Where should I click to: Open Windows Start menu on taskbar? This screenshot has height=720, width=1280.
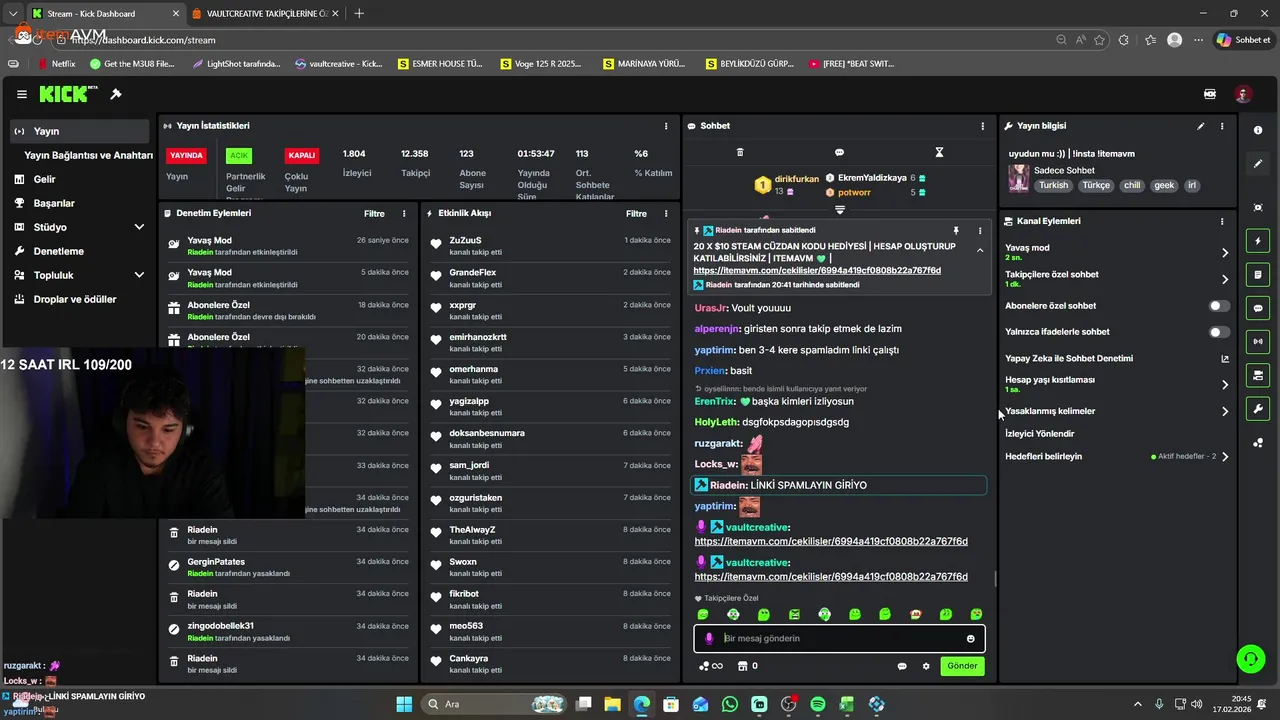click(404, 704)
